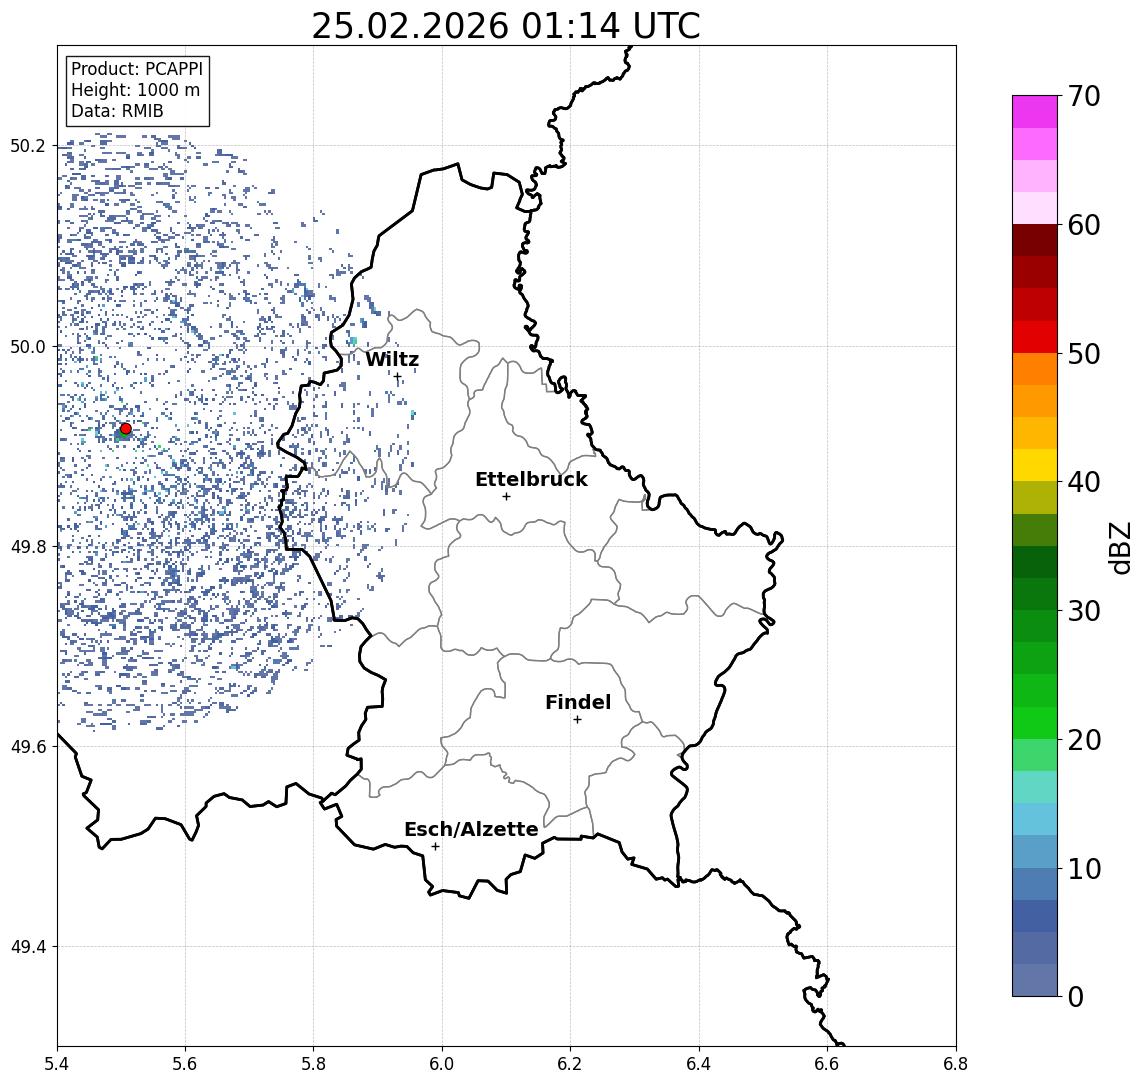This screenshot has width=1145, height=1084.
Task: Click the Ettelbruck station cross marker
Action: (x=506, y=497)
